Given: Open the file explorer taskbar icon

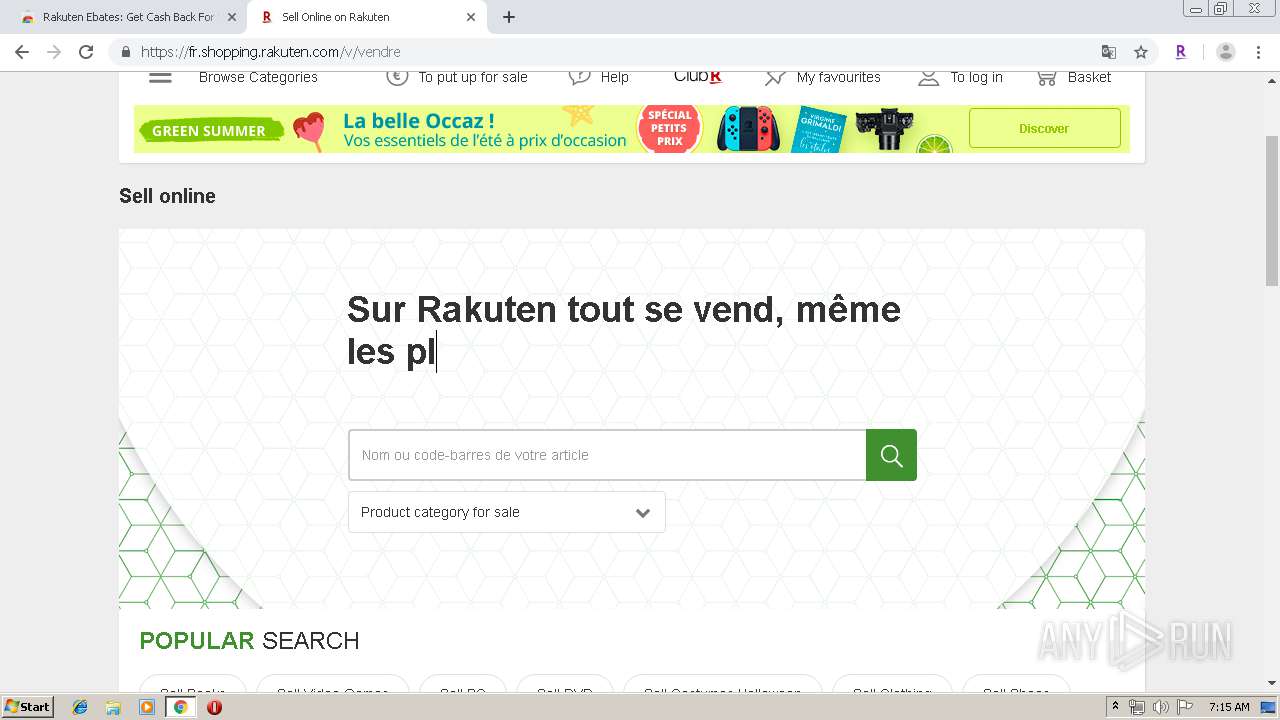Looking at the screenshot, I should 113,707.
